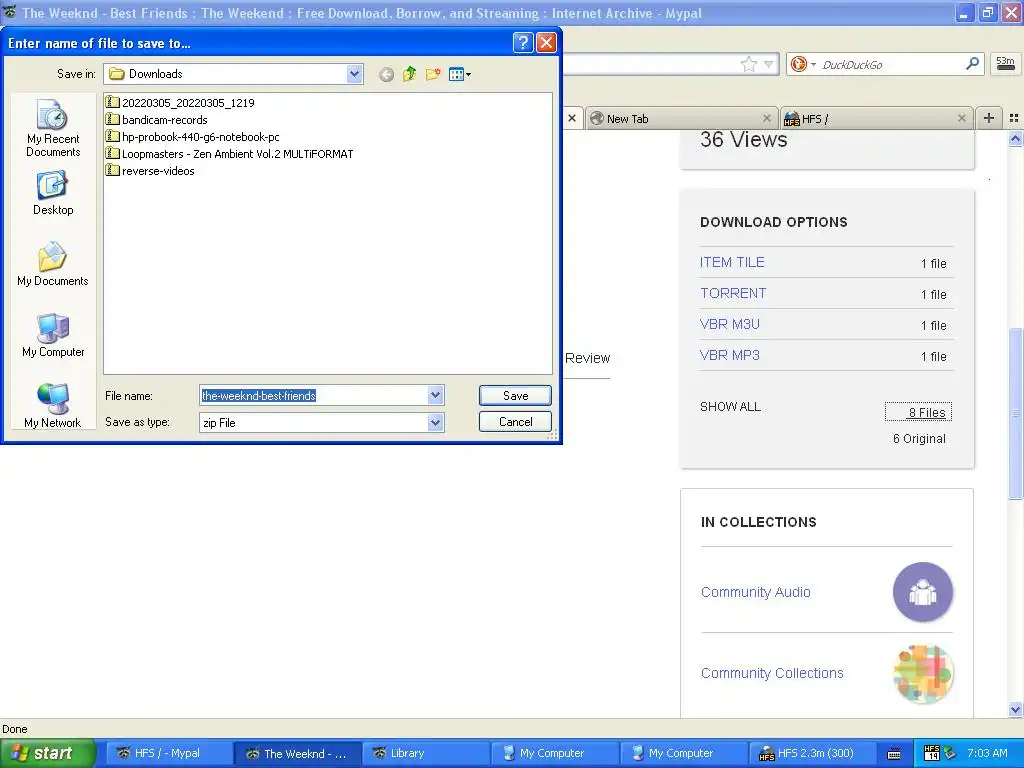This screenshot has height=768, width=1024.
Task: Click the File name input field
Action: [314, 395]
